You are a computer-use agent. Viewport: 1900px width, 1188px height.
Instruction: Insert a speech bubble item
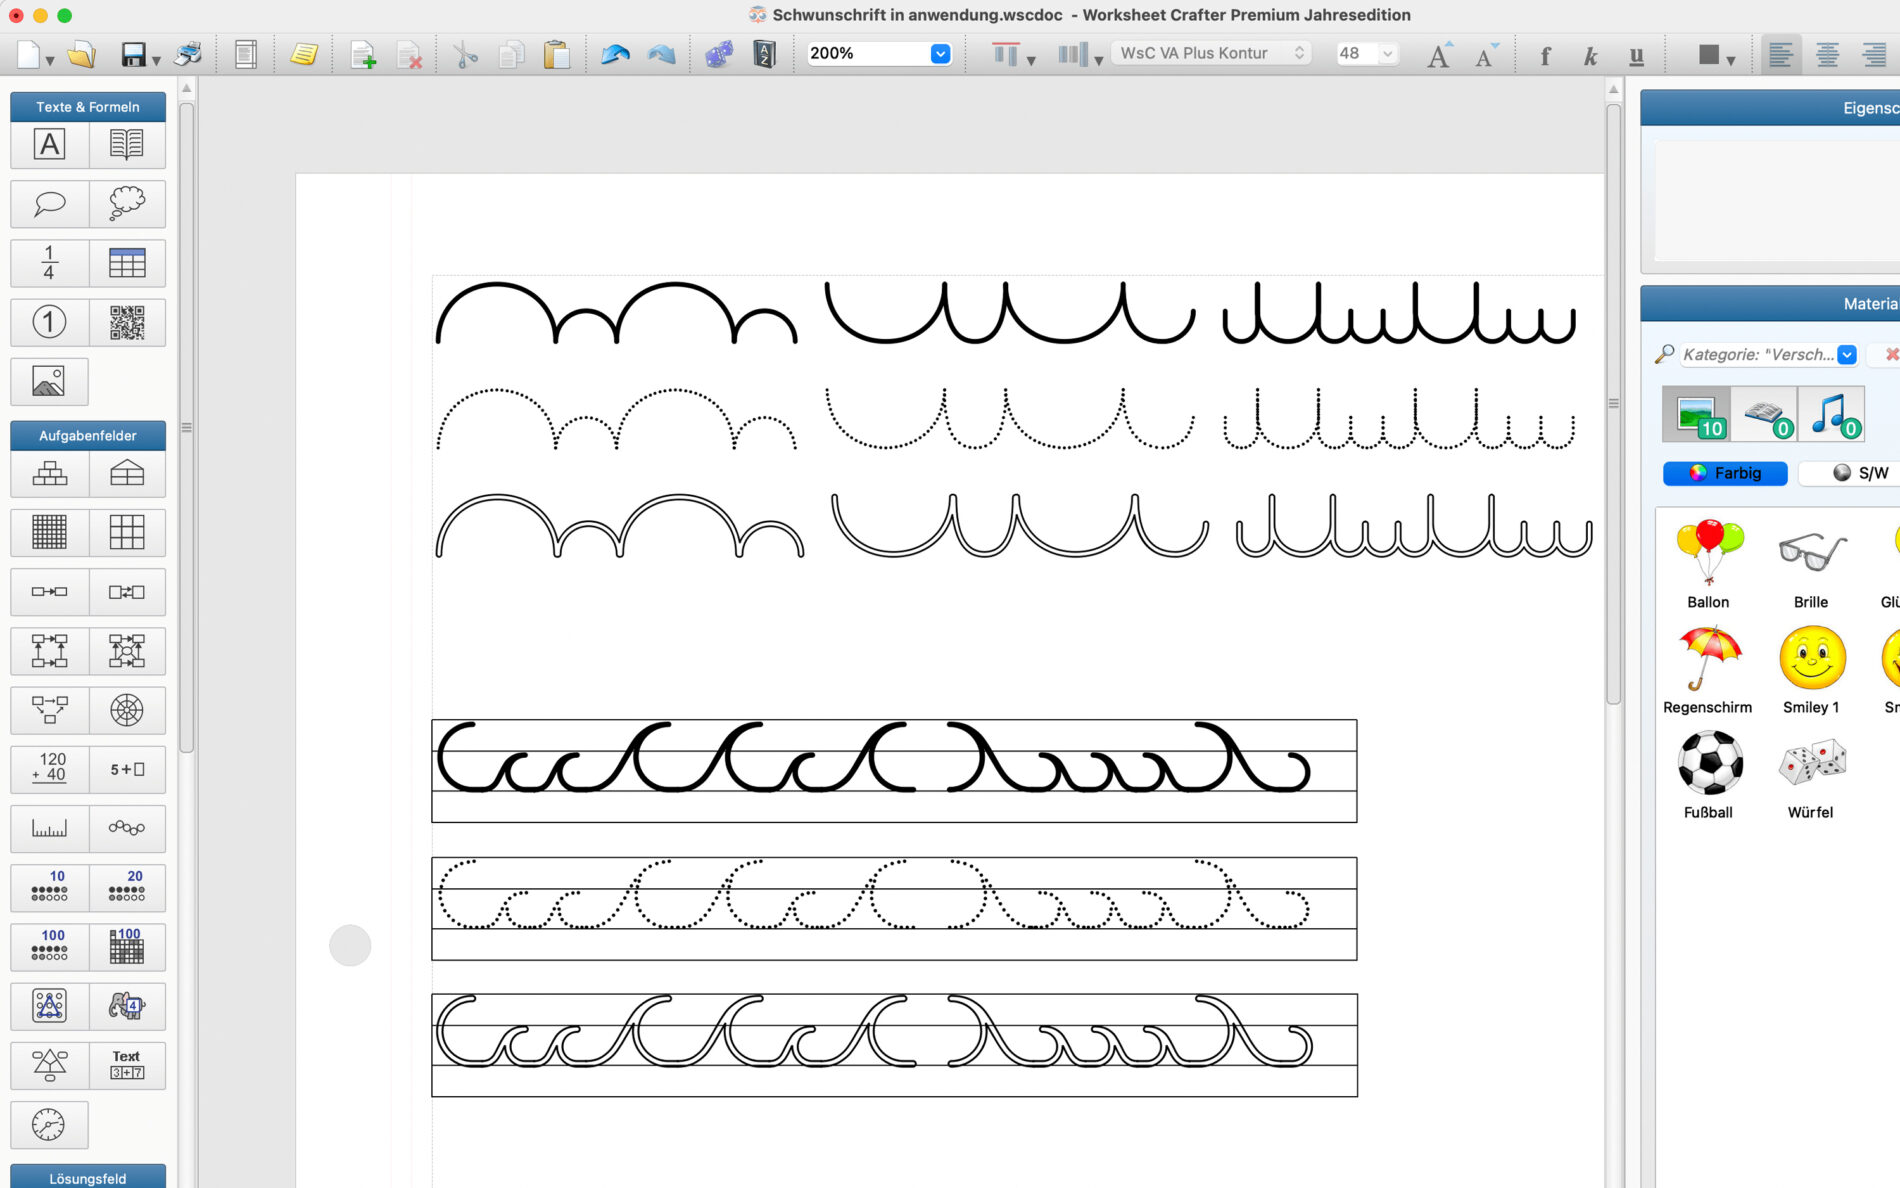pos(49,204)
